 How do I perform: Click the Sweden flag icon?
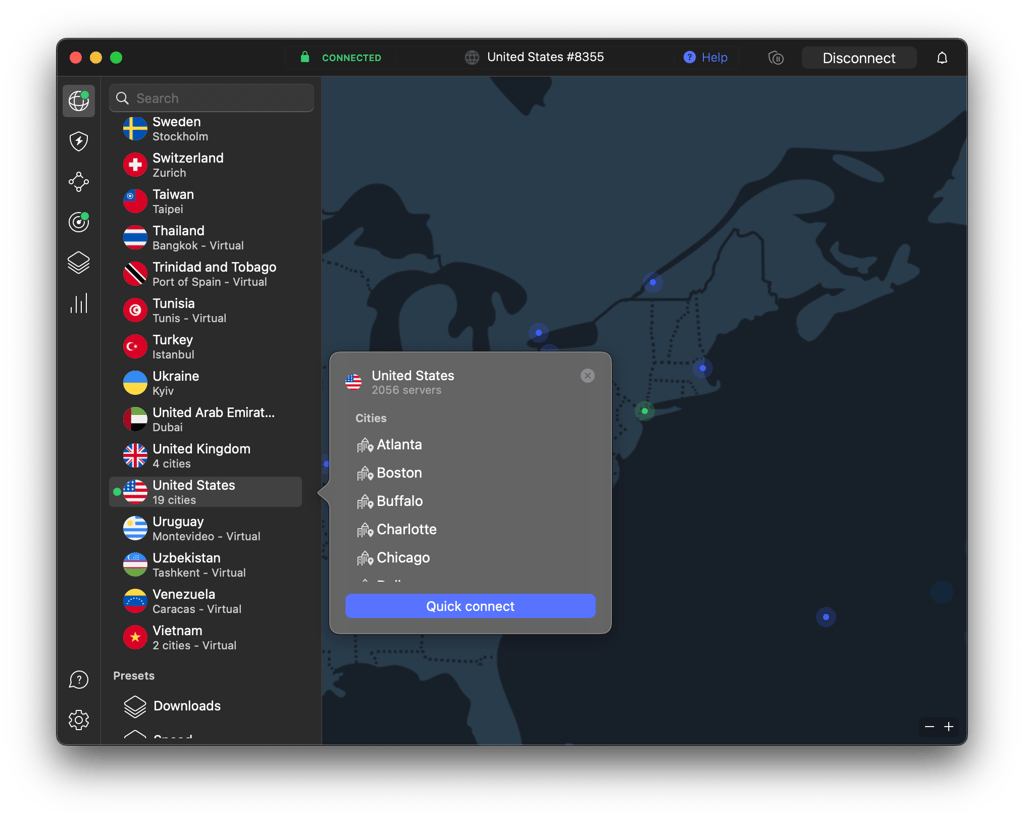point(135,129)
